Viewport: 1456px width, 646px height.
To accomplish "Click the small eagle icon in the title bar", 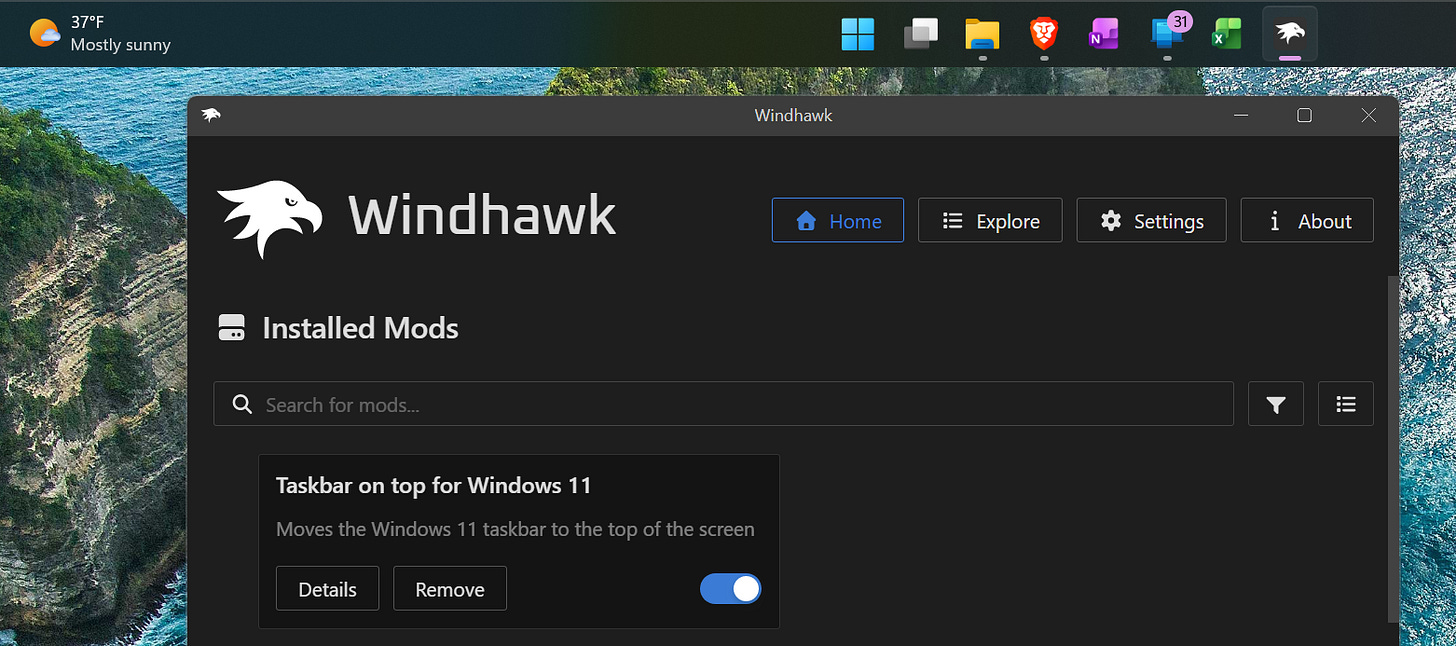I will [x=210, y=114].
